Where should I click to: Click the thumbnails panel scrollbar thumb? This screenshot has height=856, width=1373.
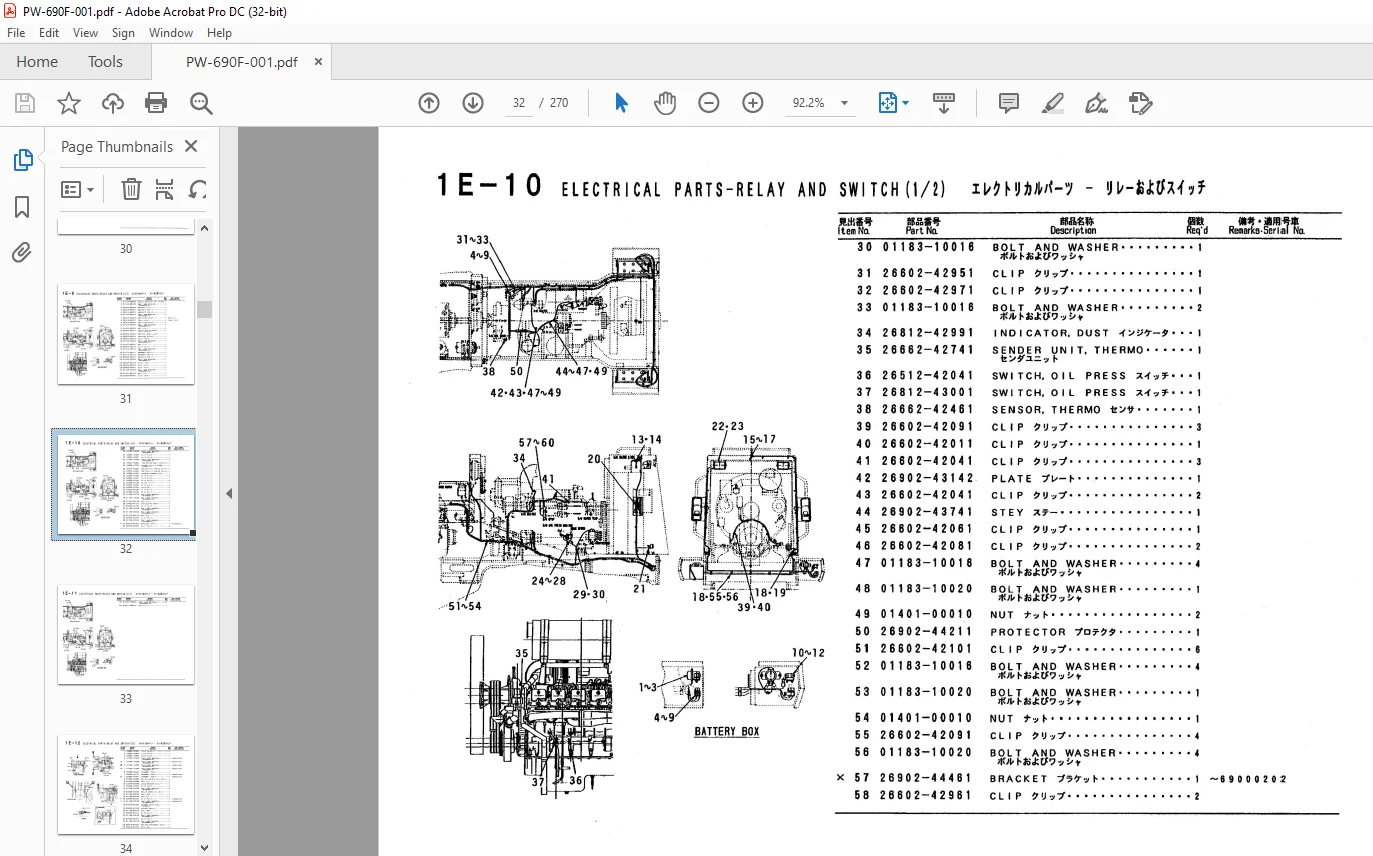204,309
